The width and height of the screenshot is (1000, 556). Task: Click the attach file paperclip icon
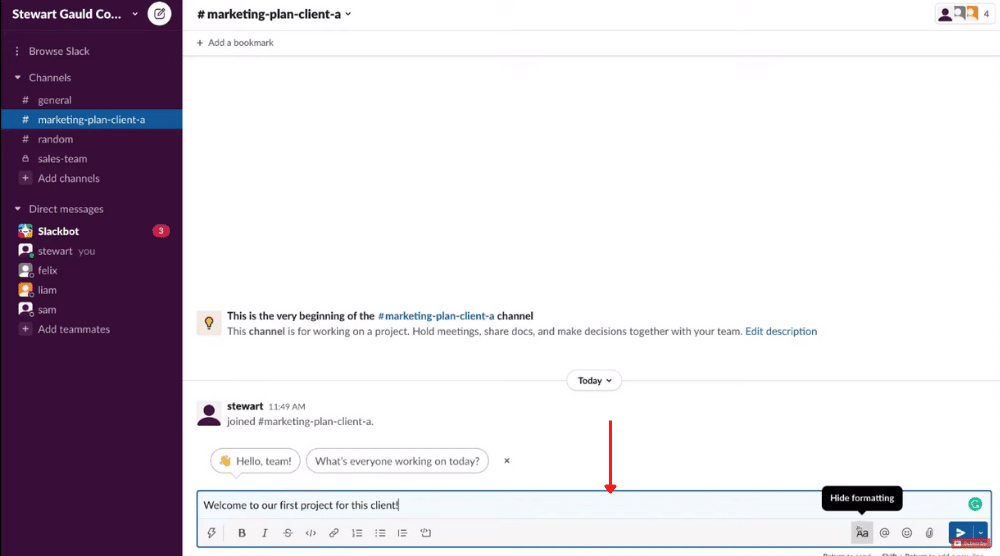[930, 533]
